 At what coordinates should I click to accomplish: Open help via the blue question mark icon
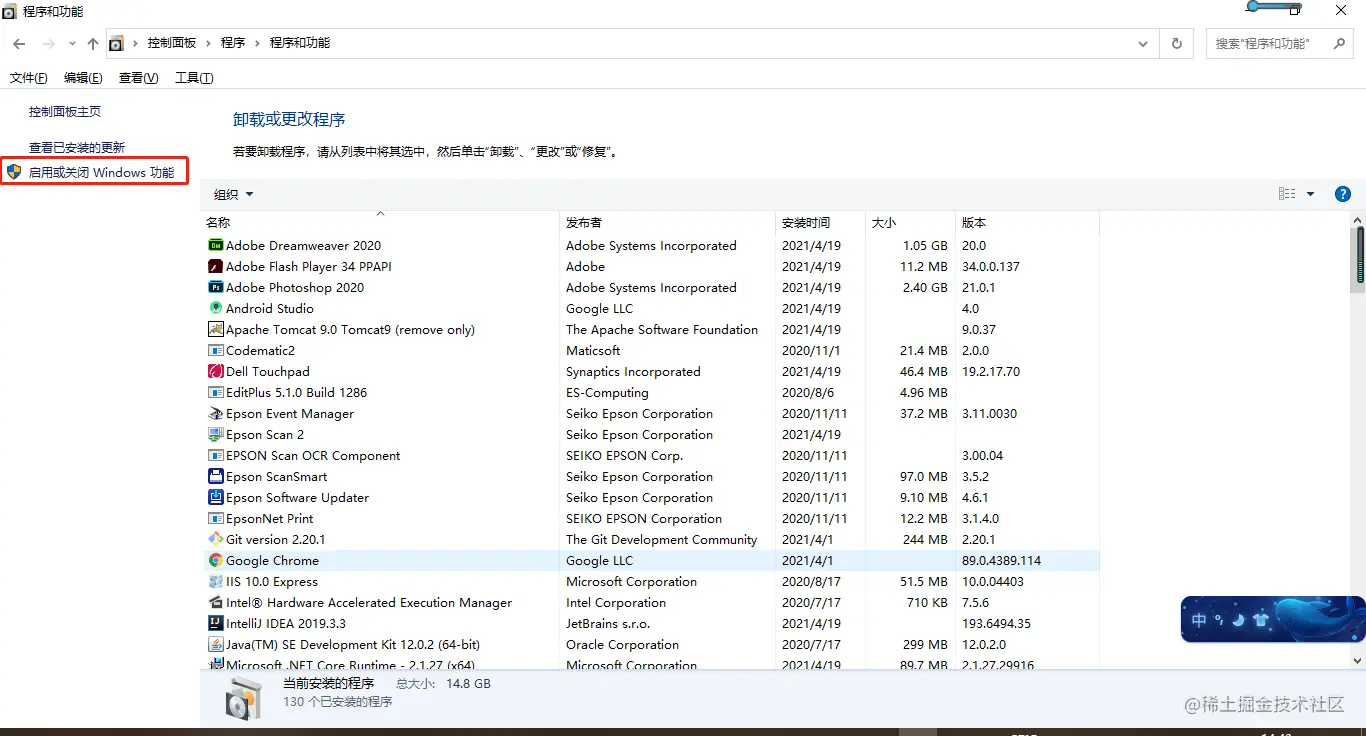pyautogui.click(x=1342, y=194)
